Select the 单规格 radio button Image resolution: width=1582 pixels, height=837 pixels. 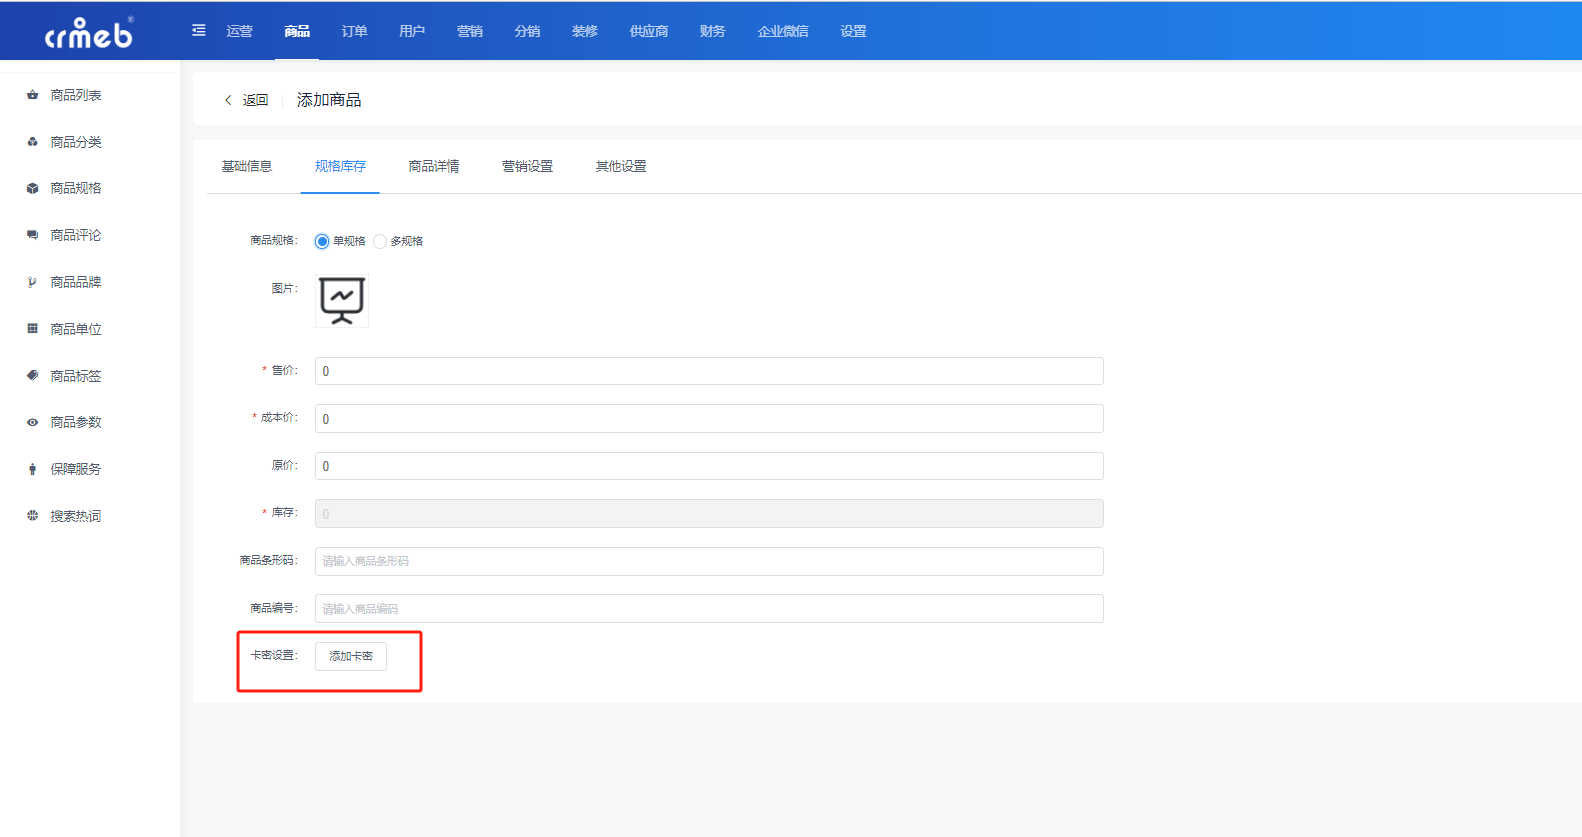coord(322,241)
